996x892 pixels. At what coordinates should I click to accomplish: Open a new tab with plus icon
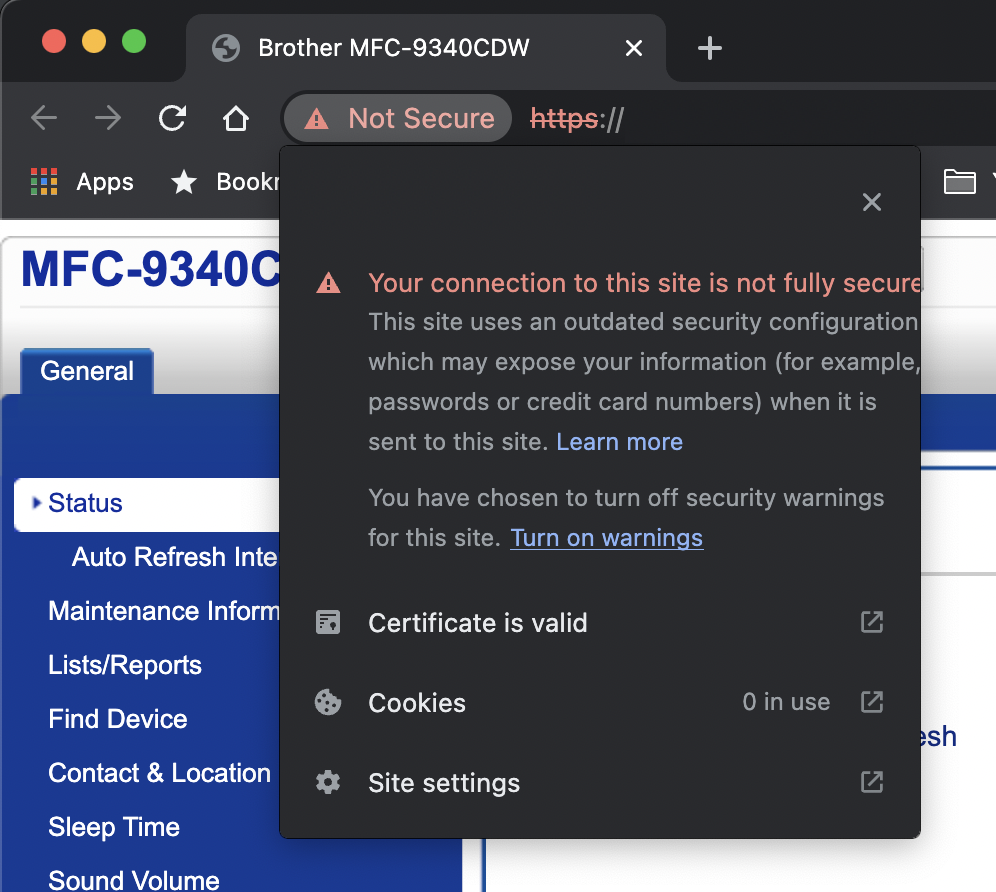tap(709, 48)
